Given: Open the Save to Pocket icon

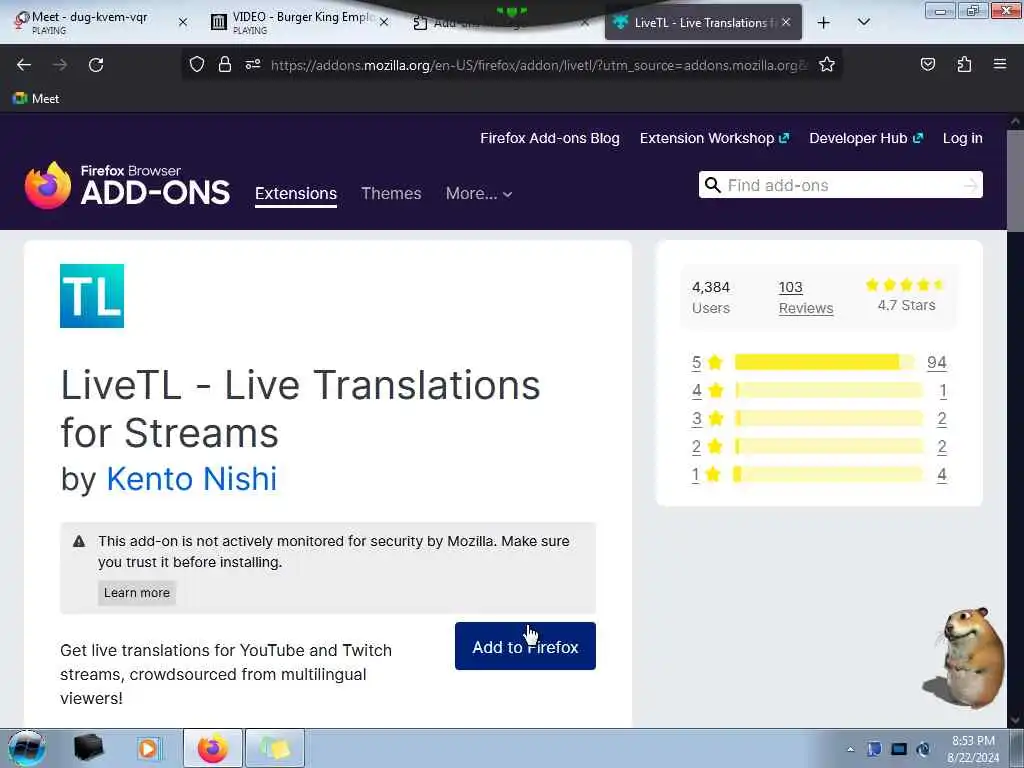Looking at the screenshot, I should click(927, 64).
